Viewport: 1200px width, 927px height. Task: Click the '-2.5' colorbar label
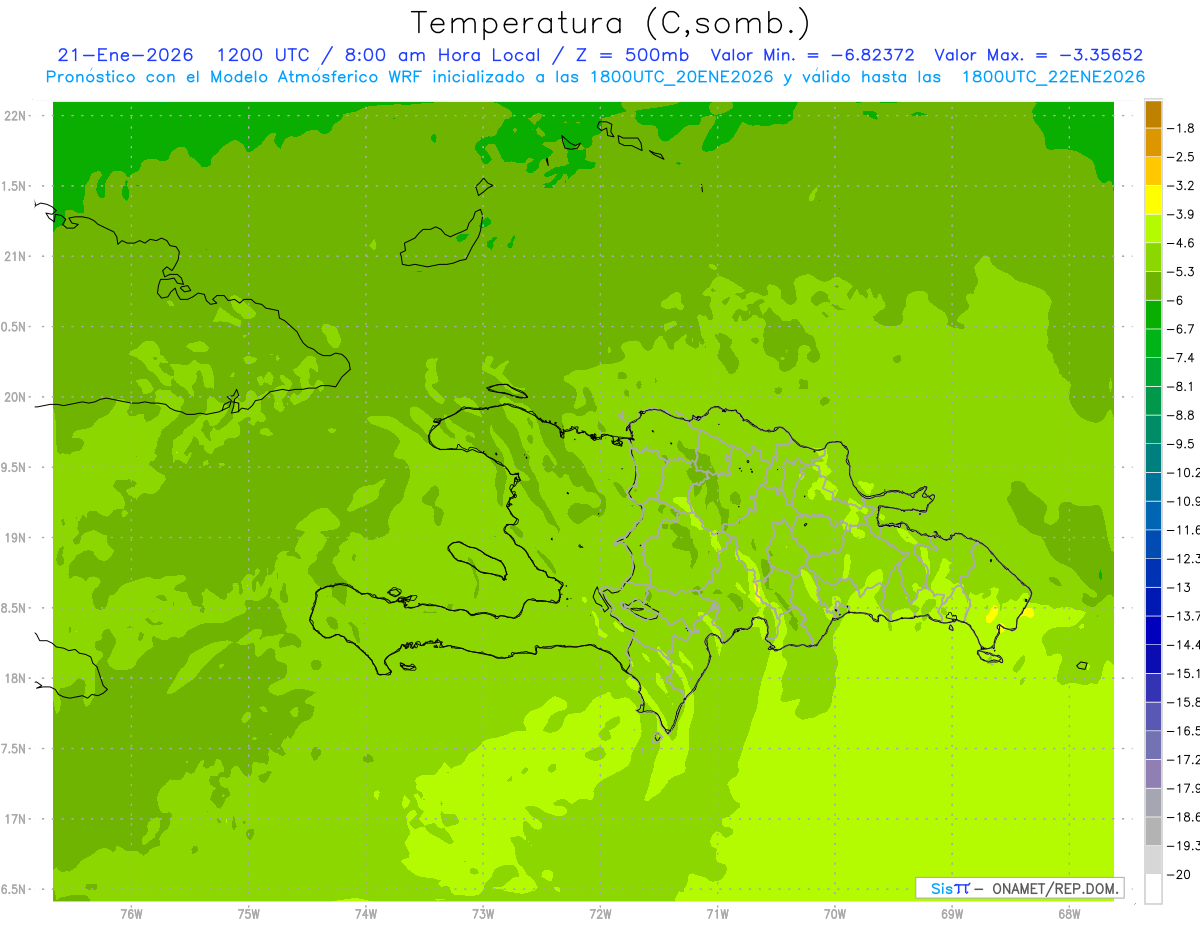pos(1181,157)
